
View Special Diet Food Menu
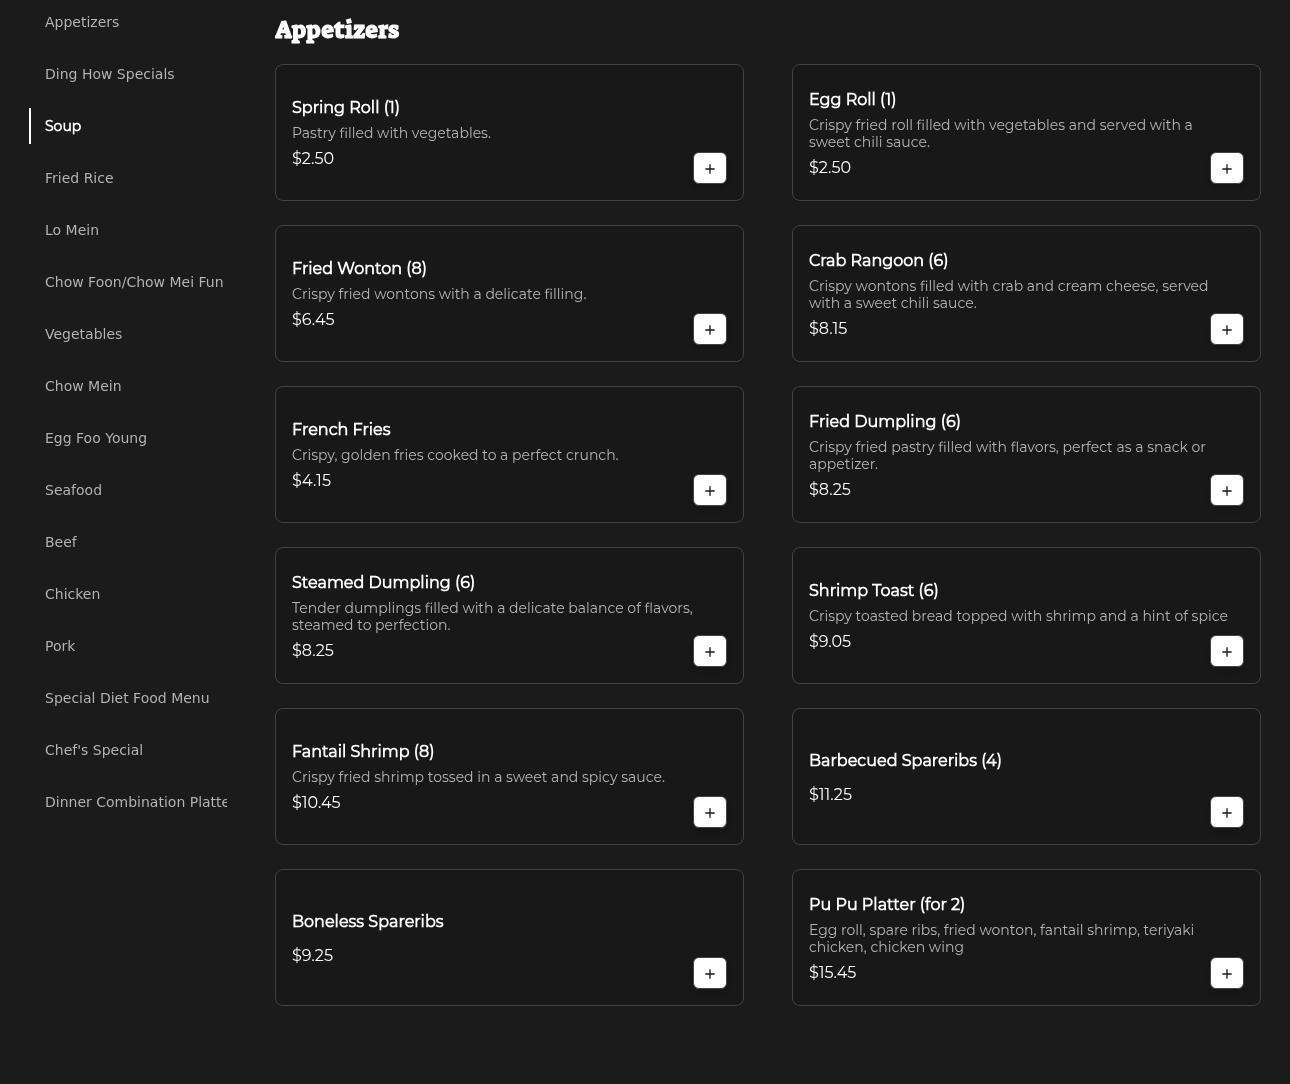pyautogui.click(x=127, y=698)
